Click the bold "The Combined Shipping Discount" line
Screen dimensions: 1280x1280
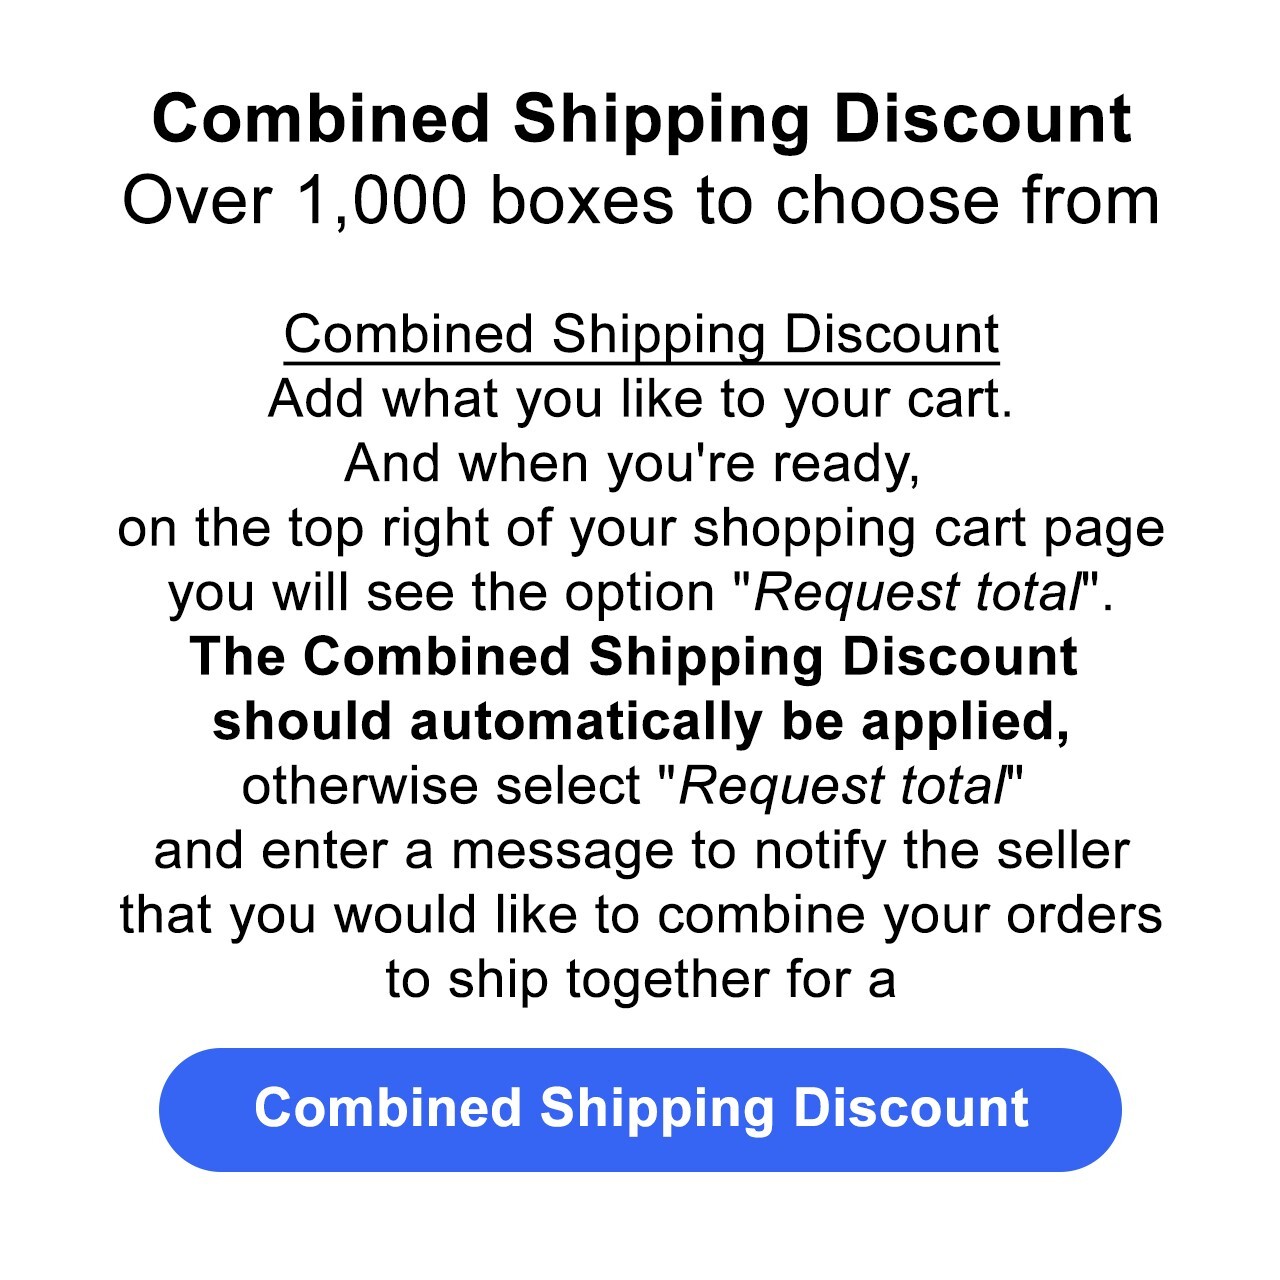[x=634, y=657]
